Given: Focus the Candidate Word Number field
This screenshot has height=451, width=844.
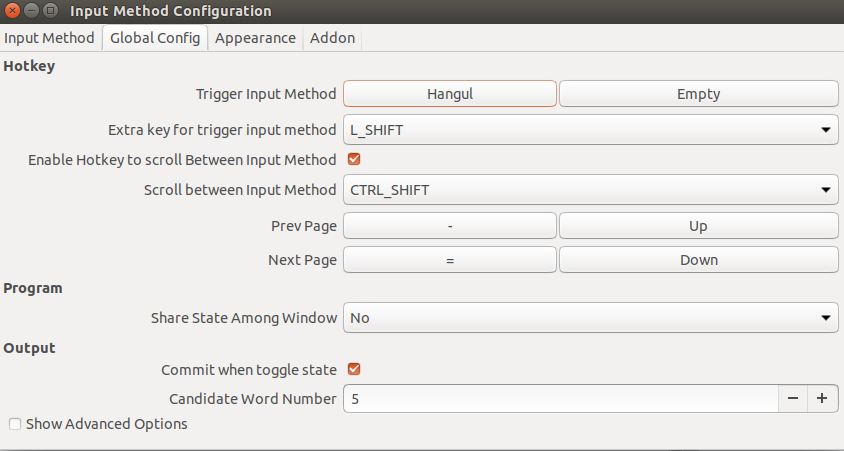Looking at the screenshot, I should pos(561,398).
